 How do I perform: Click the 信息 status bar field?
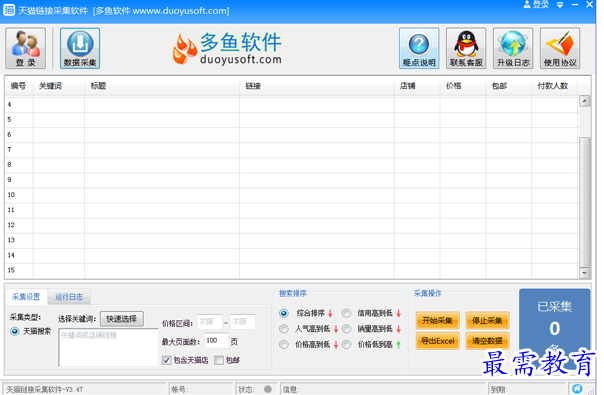click(x=383, y=389)
